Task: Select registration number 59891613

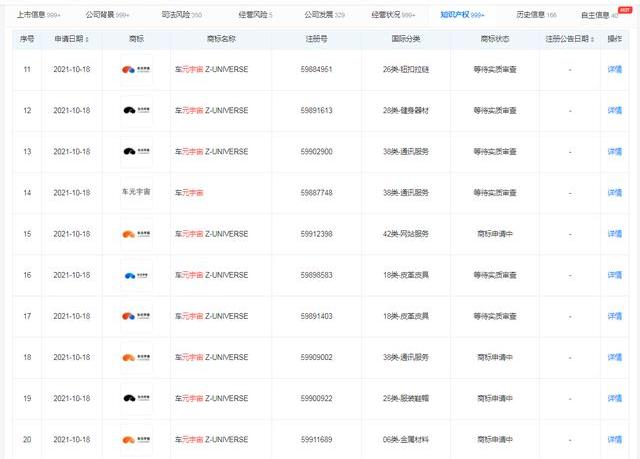Action: pyautogui.click(x=316, y=110)
